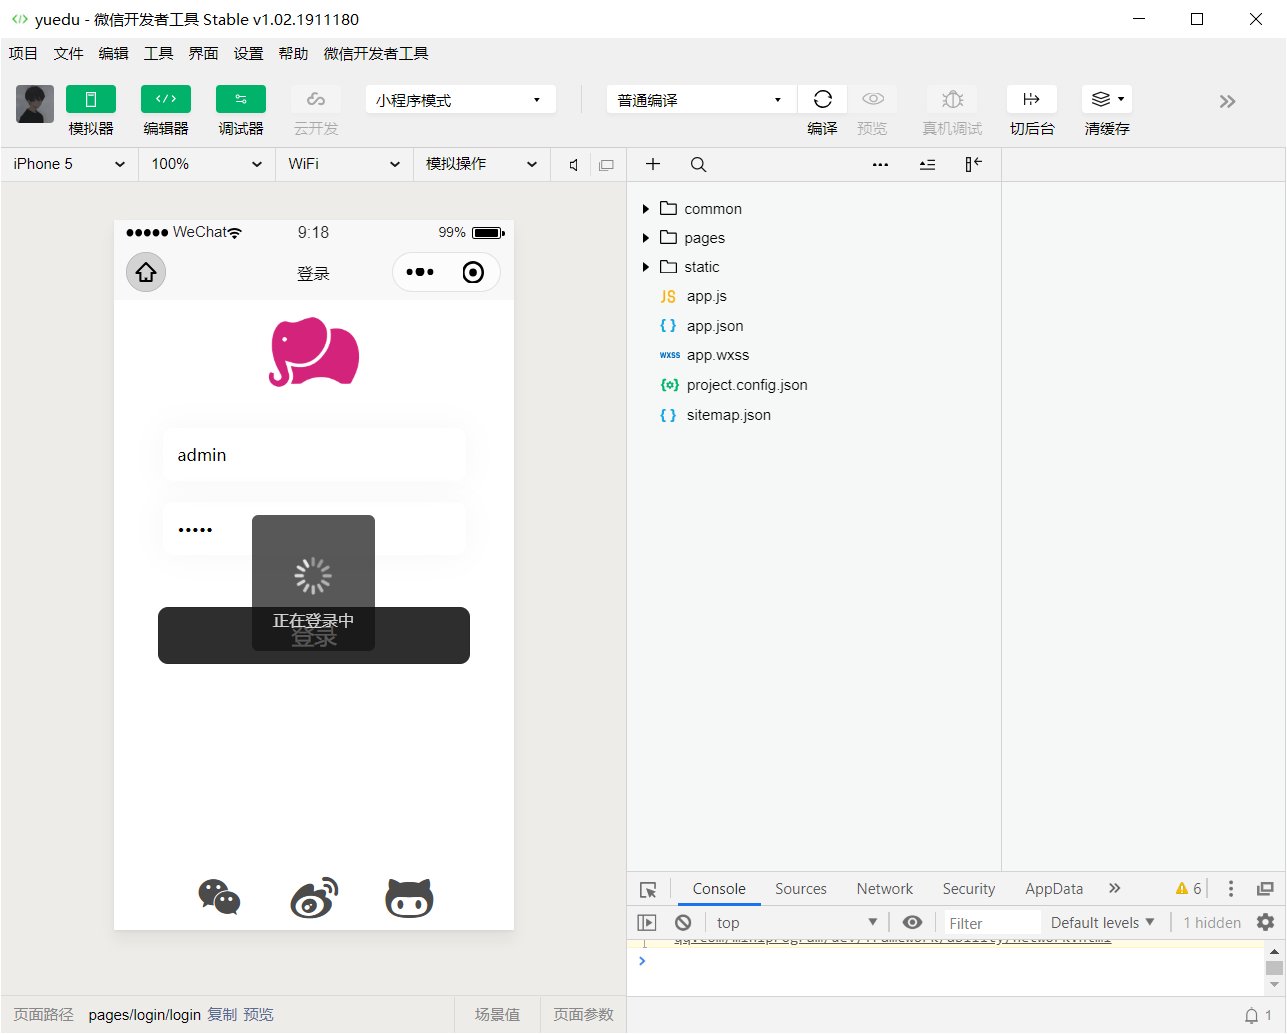Search files with magnifier icon

click(x=699, y=164)
